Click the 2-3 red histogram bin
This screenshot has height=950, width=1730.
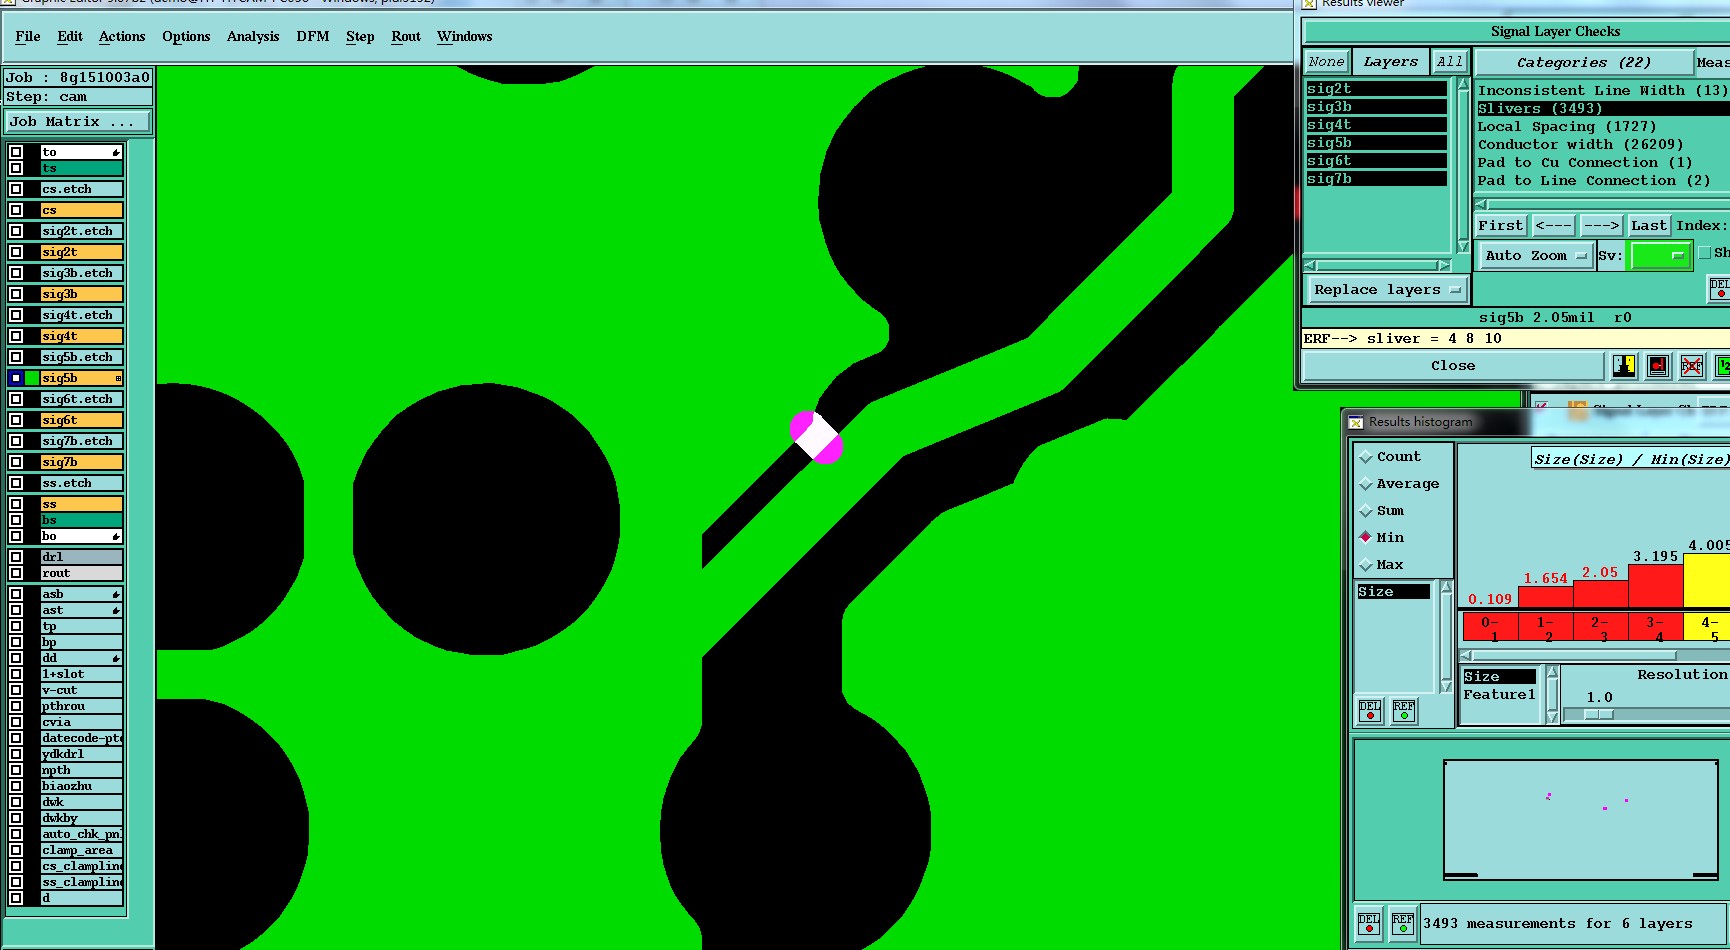coord(1600,627)
